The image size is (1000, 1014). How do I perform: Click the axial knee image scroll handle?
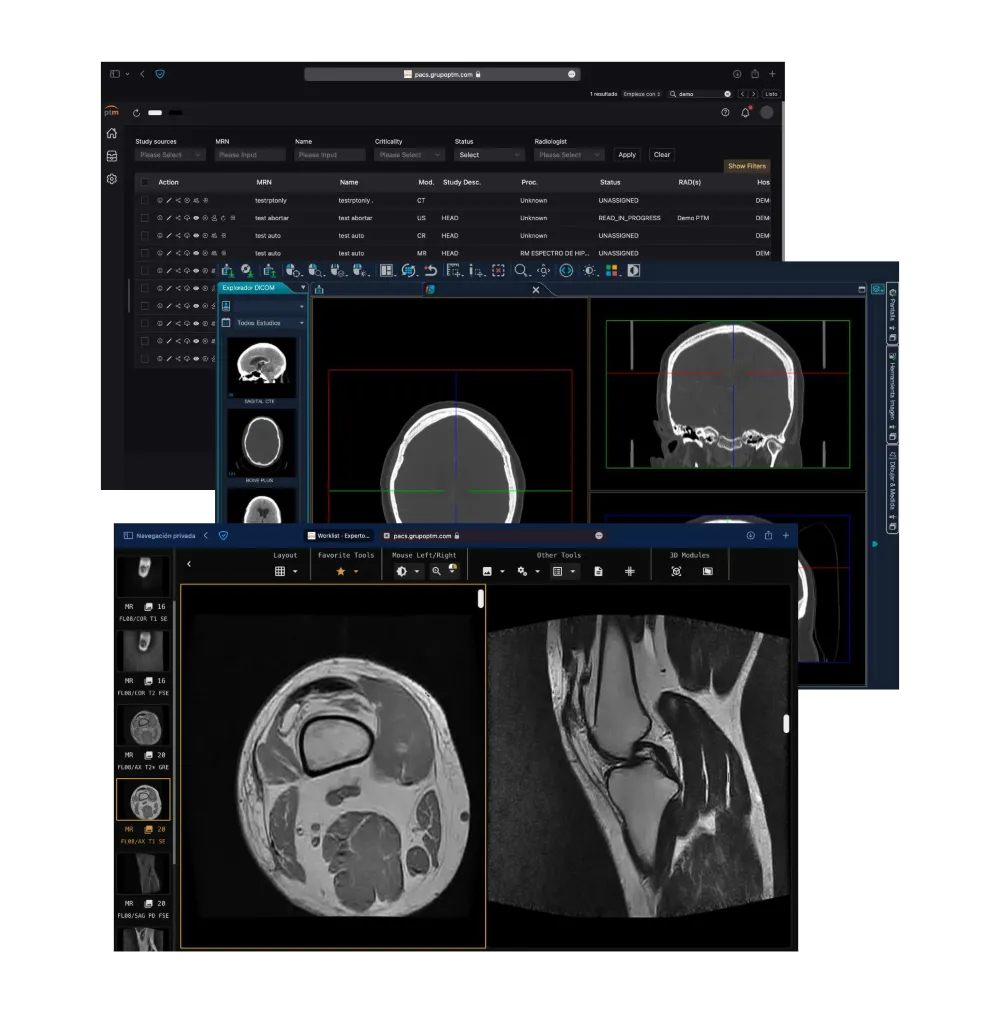point(481,599)
